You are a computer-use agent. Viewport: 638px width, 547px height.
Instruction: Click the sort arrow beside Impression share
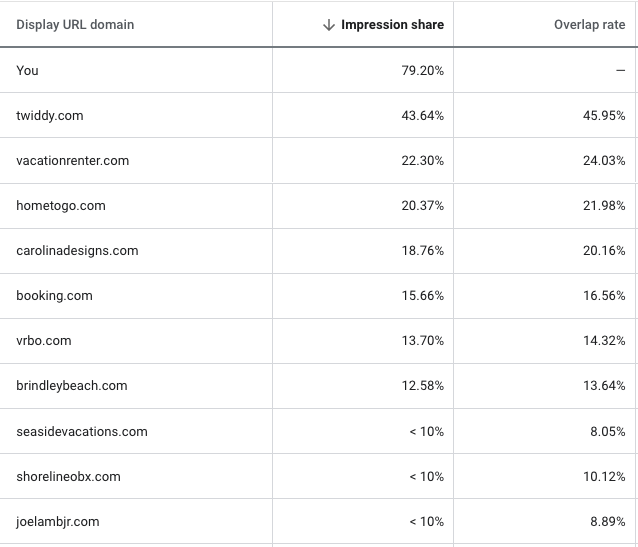tap(329, 25)
